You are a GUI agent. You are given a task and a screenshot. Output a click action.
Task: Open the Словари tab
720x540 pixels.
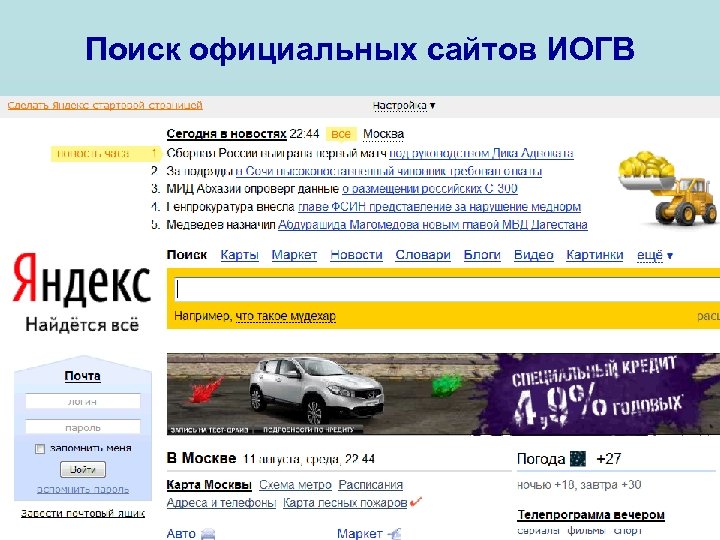[423, 255]
